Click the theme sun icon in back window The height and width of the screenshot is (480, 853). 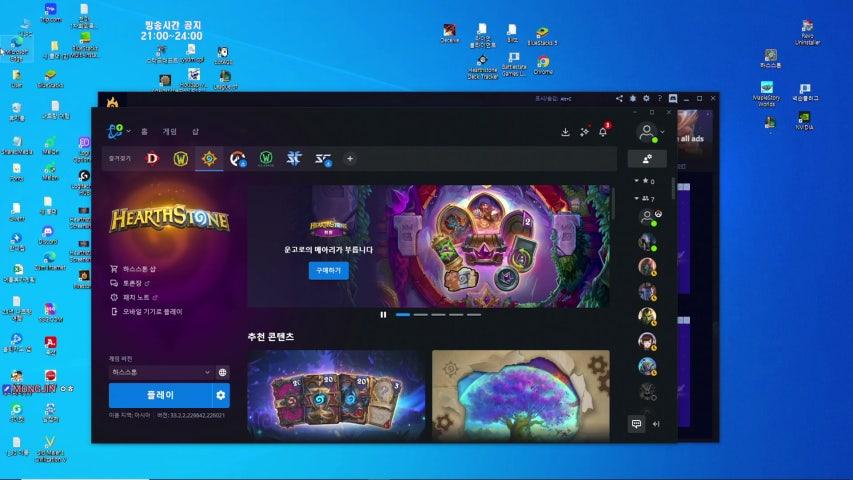(633, 99)
